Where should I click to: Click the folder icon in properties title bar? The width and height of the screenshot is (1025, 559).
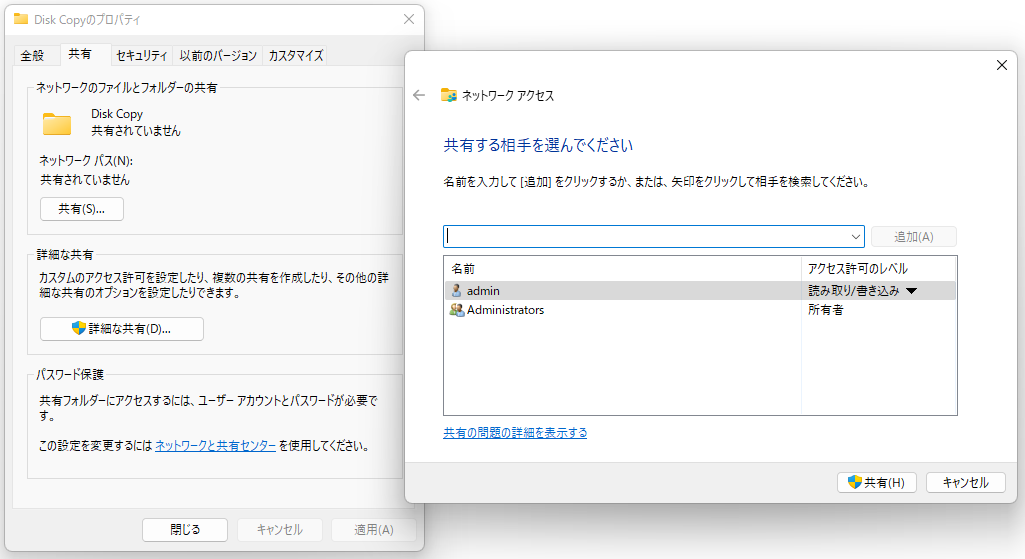[21, 19]
